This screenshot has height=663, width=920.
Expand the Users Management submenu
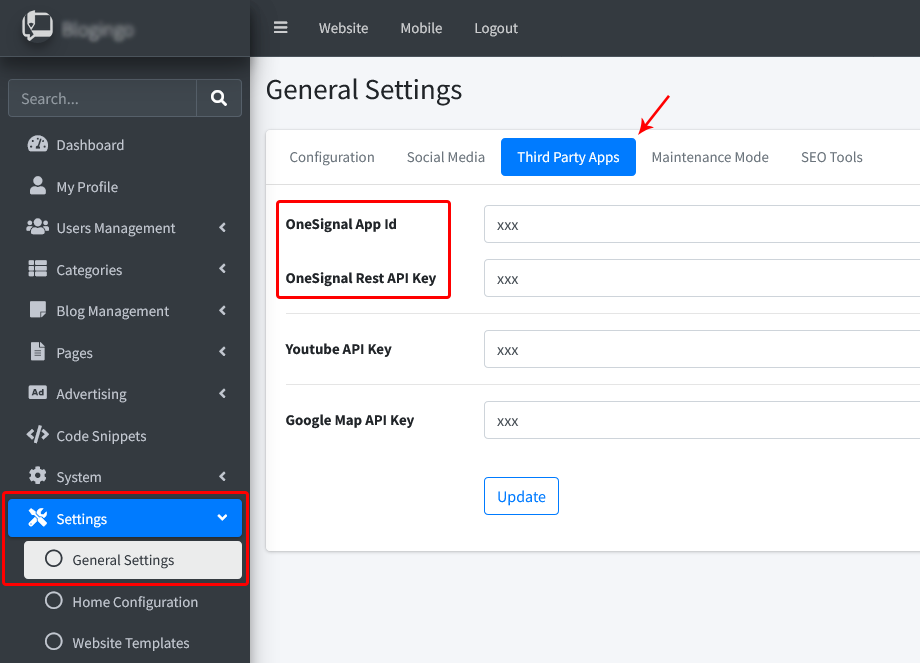[222, 228]
